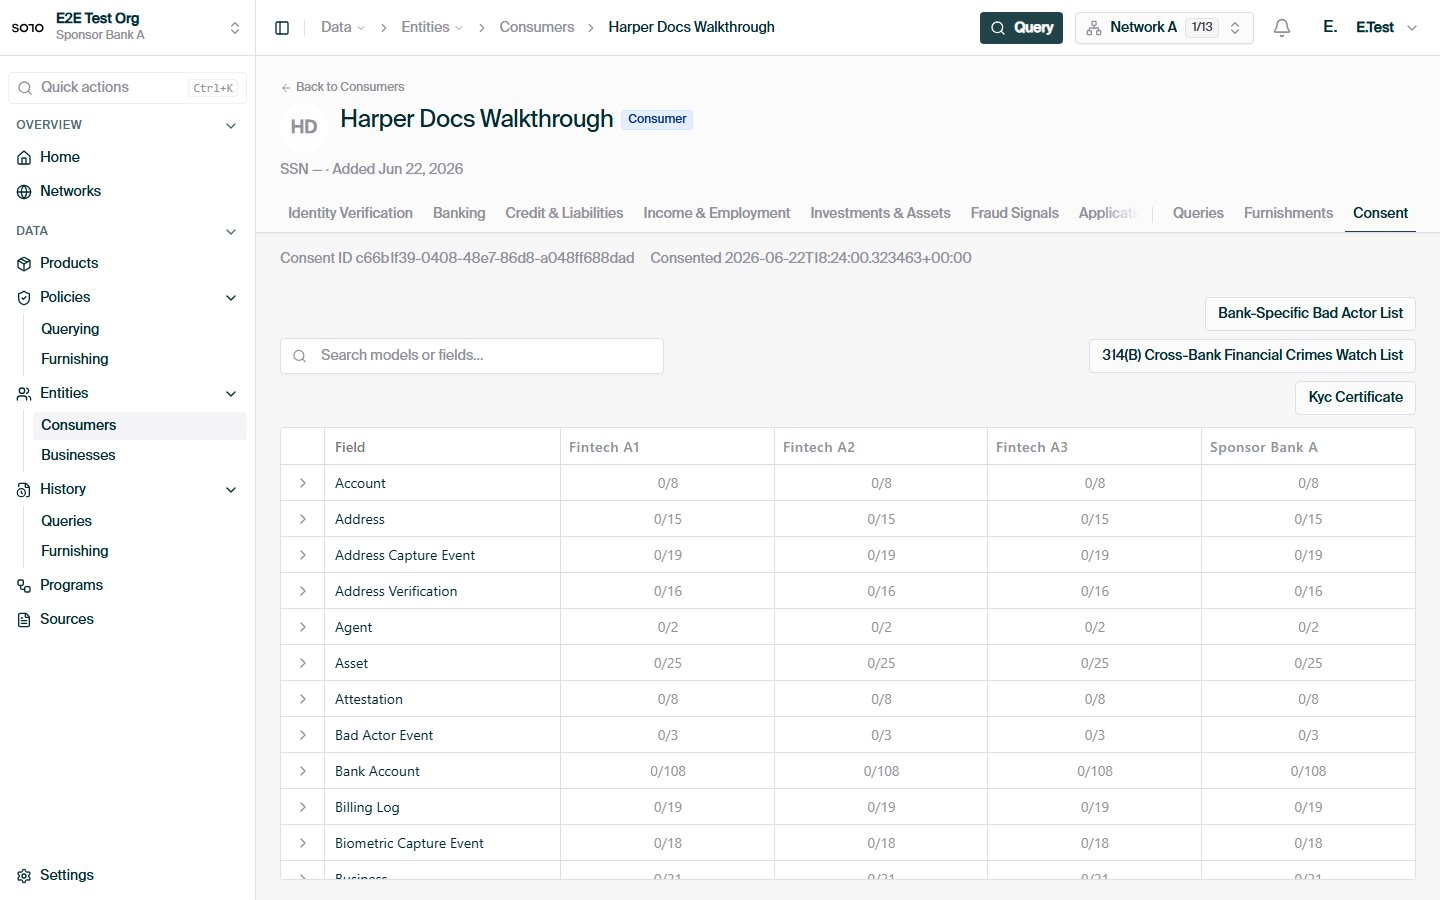Click the Settings gear icon

[24, 876]
